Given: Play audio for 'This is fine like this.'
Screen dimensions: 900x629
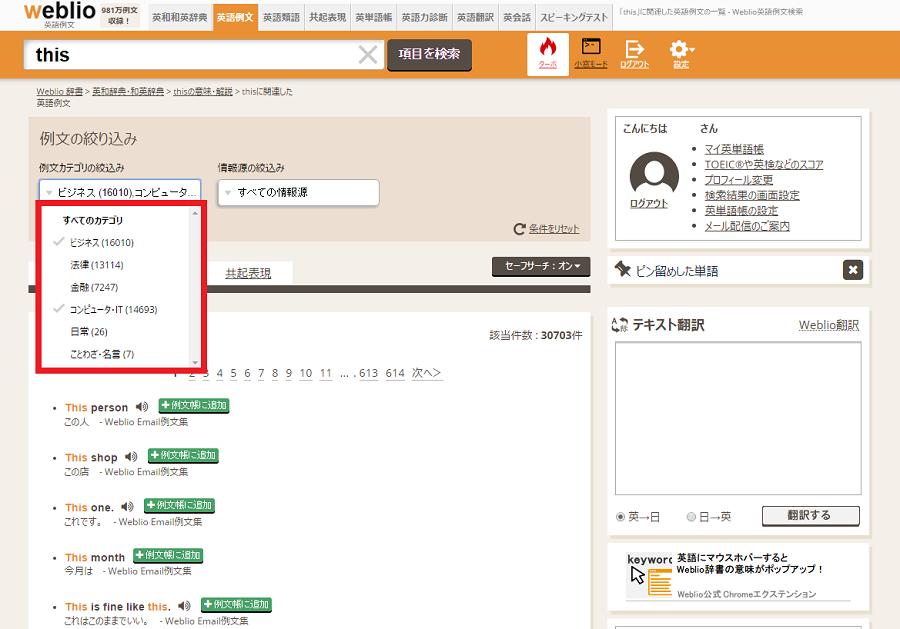Looking at the screenshot, I should coord(184,606).
